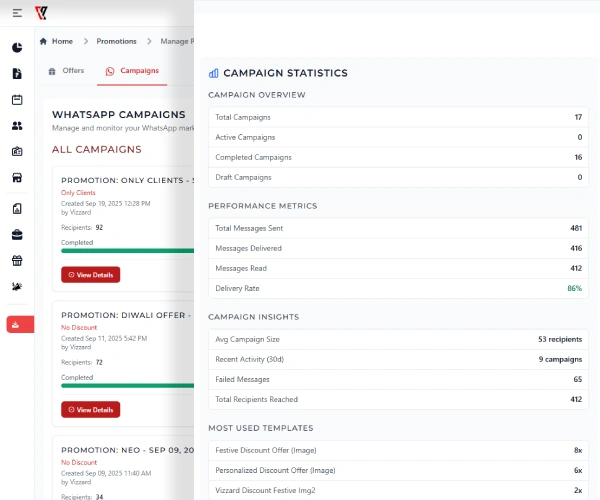Open Promotions breadcrumb link
Screen dimensions: 600x500
(116, 41)
